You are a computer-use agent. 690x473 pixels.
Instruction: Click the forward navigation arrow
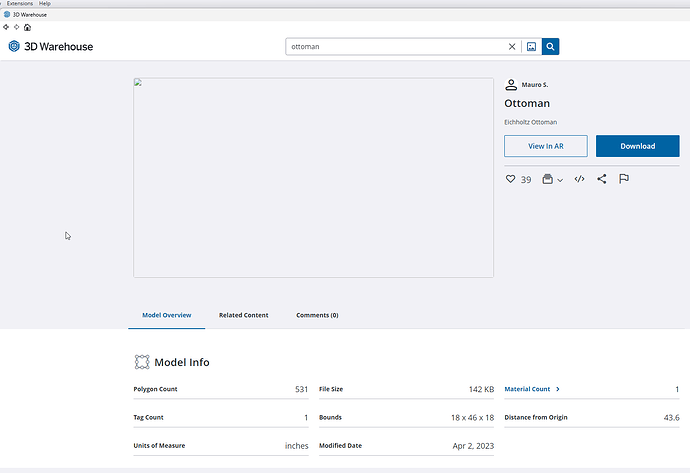tap(16, 27)
